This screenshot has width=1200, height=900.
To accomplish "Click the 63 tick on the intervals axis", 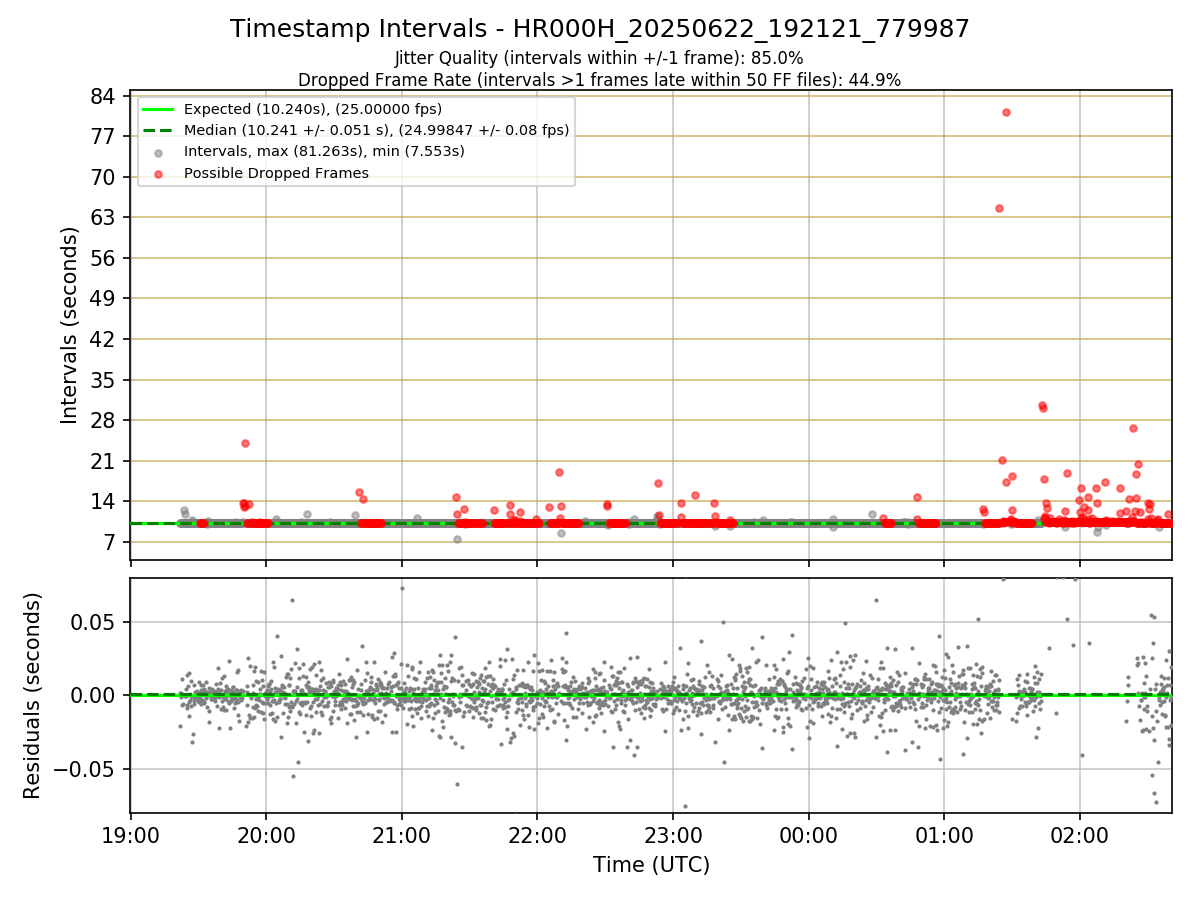I will [105, 217].
